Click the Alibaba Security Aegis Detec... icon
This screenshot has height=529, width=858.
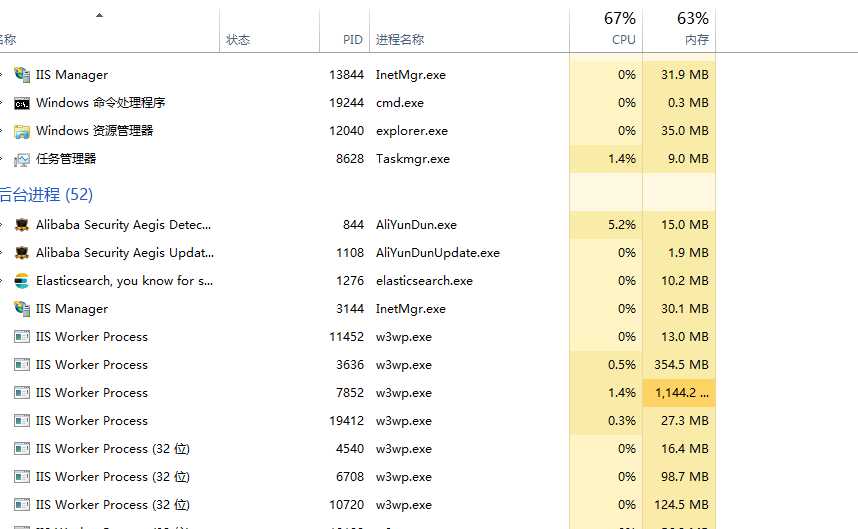pos(22,225)
